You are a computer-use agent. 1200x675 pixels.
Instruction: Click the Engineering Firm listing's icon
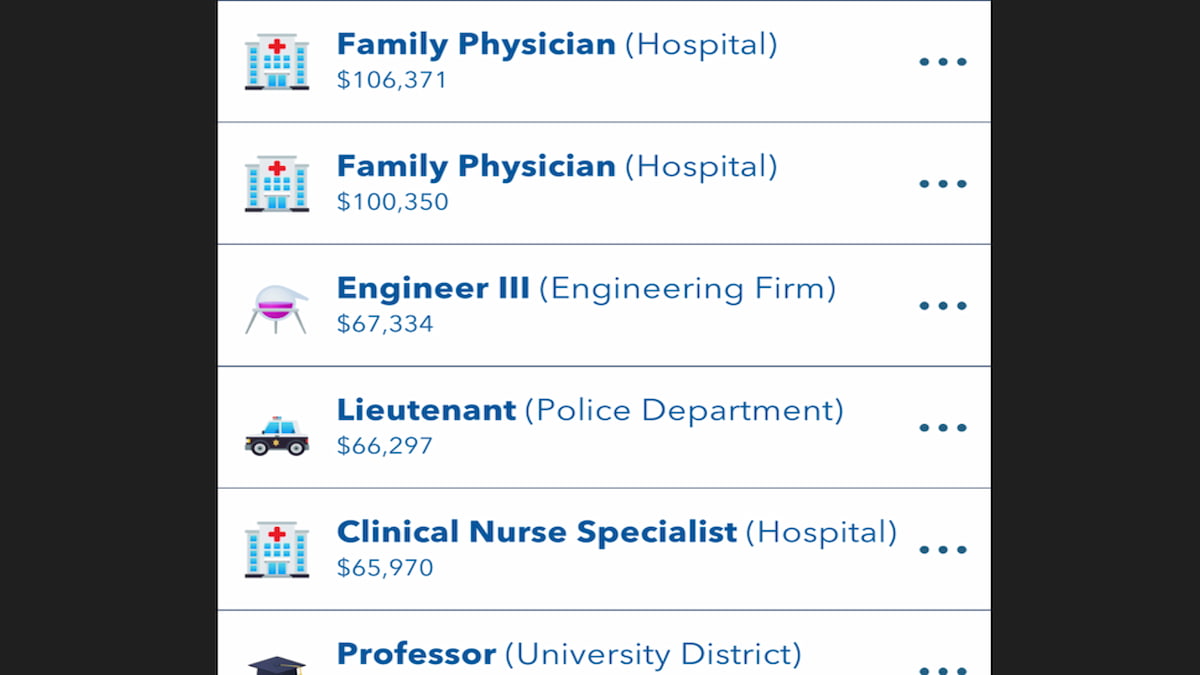pyautogui.click(x=277, y=305)
